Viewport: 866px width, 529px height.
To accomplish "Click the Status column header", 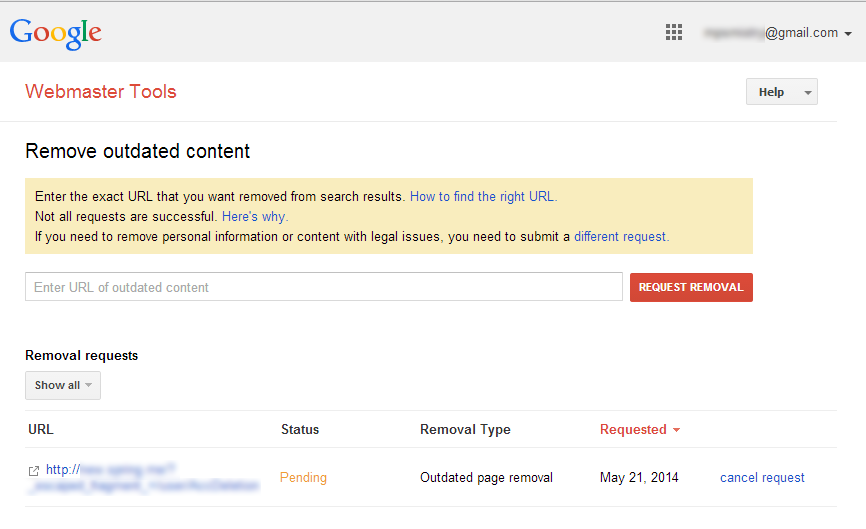I will [300, 430].
